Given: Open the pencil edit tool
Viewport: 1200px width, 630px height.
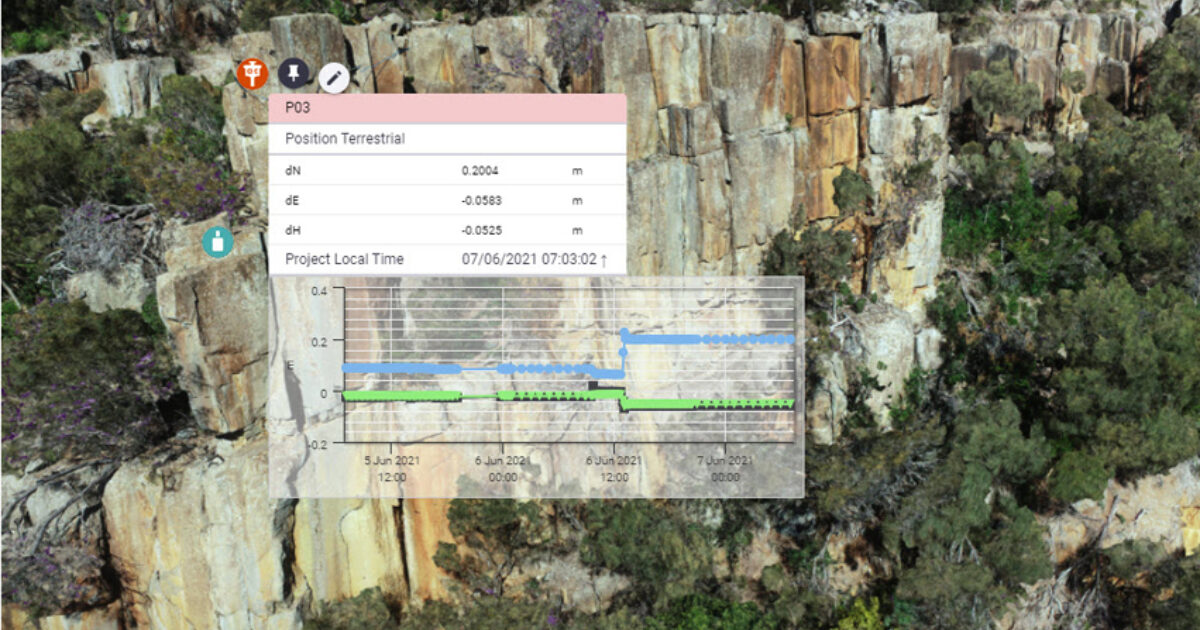Looking at the screenshot, I should 334,77.
